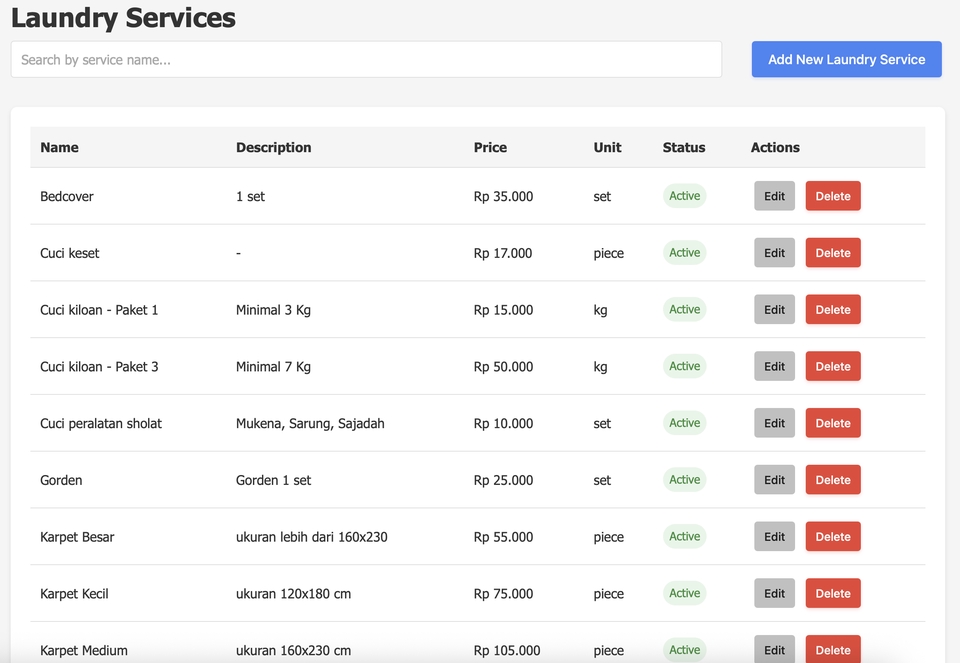Delete the Karpet Besar service
960x663 pixels.
[832, 537]
